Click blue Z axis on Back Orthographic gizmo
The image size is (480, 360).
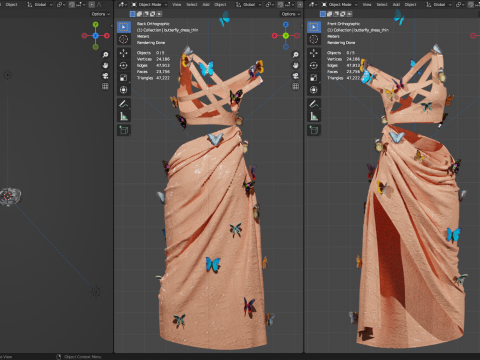pos(286,25)
